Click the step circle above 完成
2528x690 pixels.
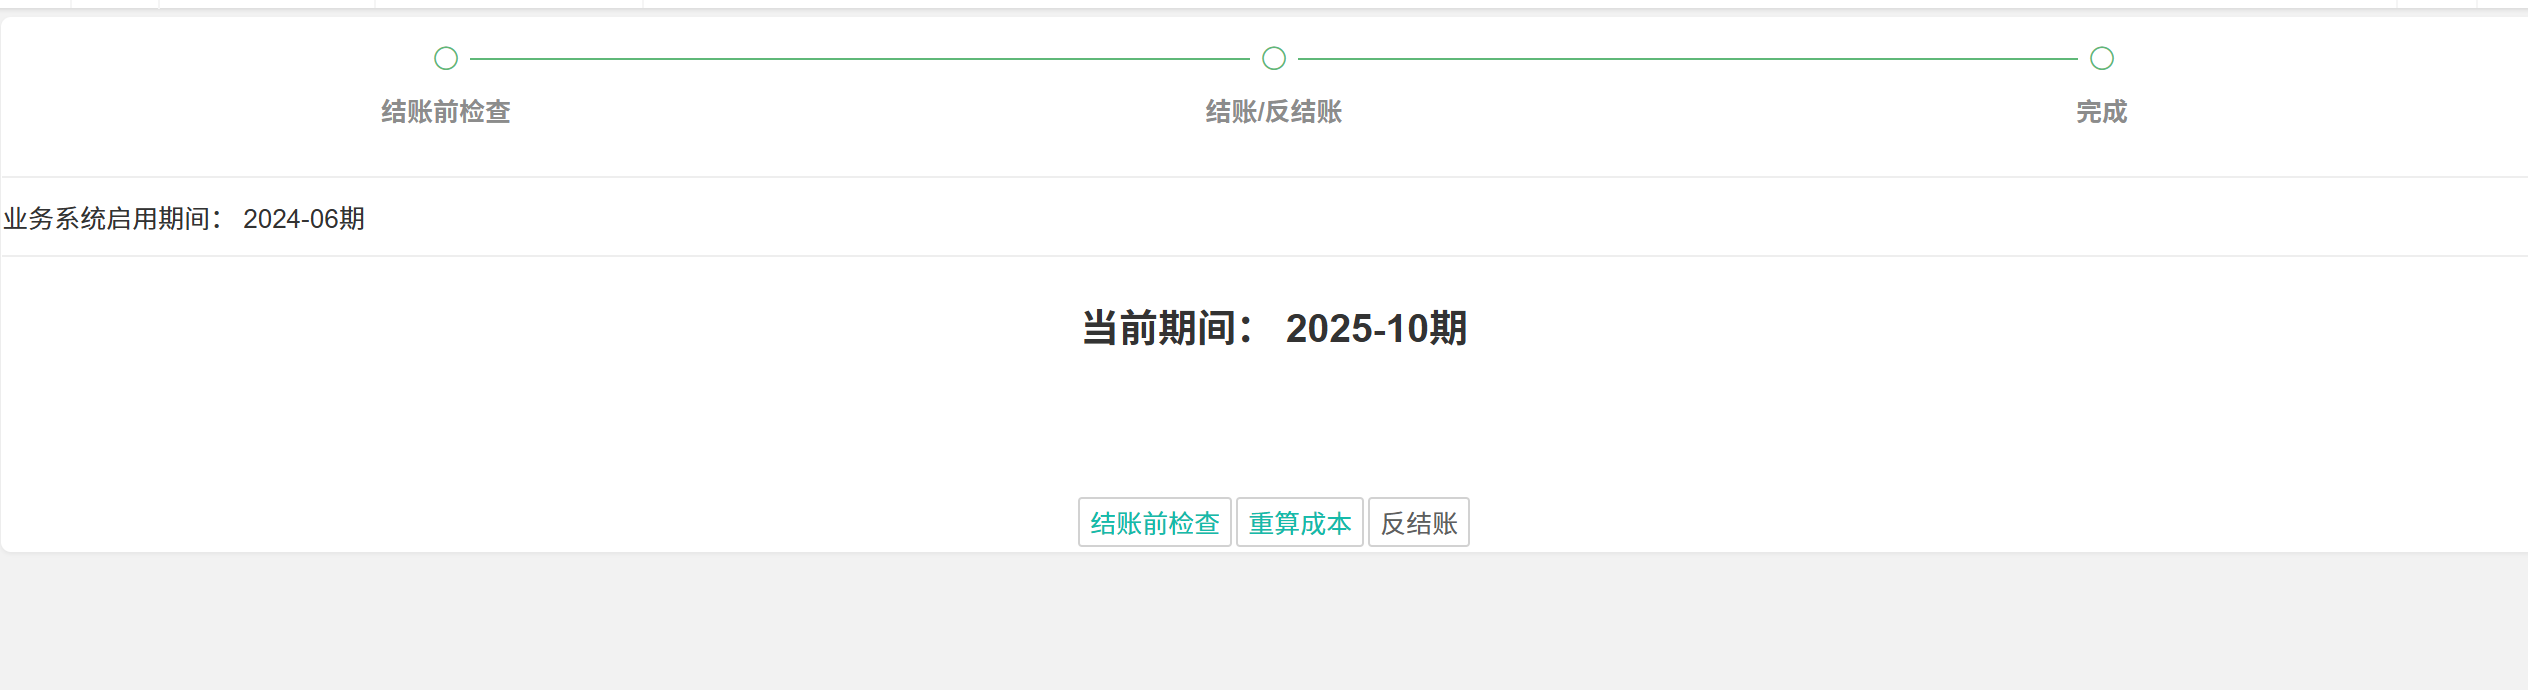[2102, 59]
